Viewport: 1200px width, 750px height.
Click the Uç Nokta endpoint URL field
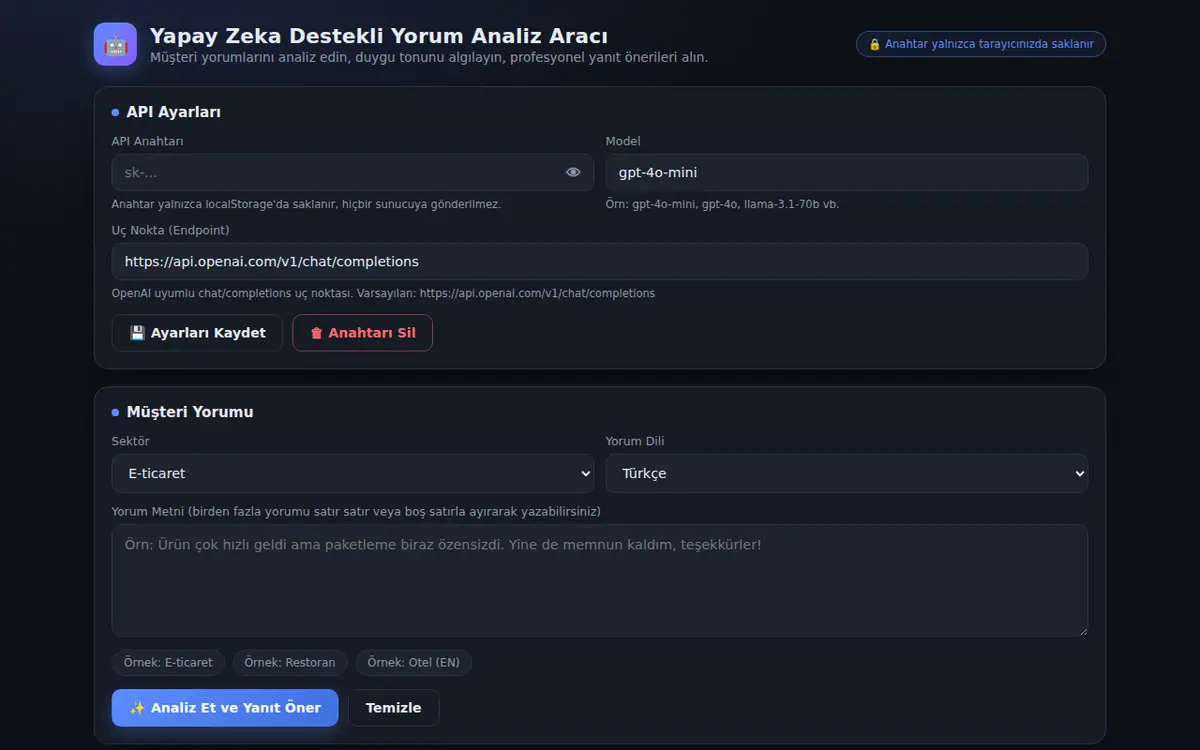(600, 261)
